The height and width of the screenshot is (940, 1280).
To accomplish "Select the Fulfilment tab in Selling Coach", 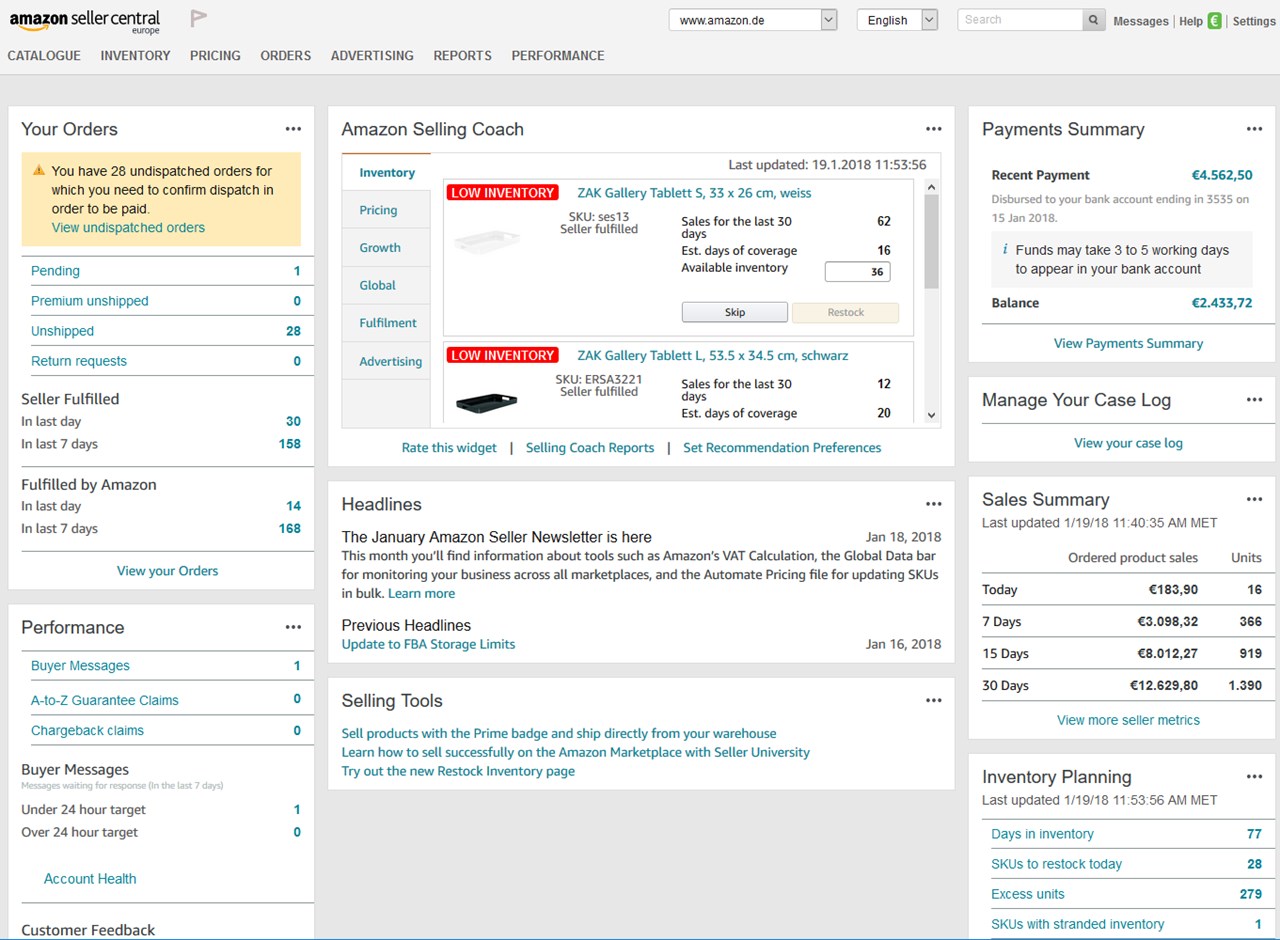I will click(x=386, y=323).
